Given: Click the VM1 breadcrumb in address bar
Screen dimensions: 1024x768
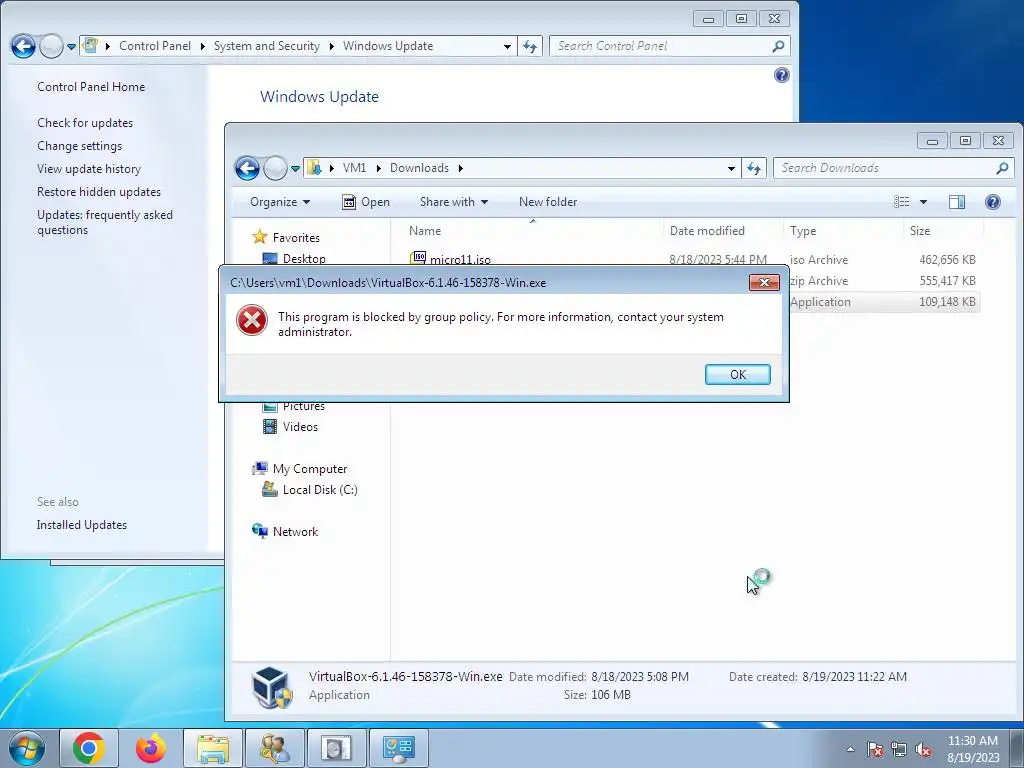Looking at the screenshot, I should click(354, 168).
